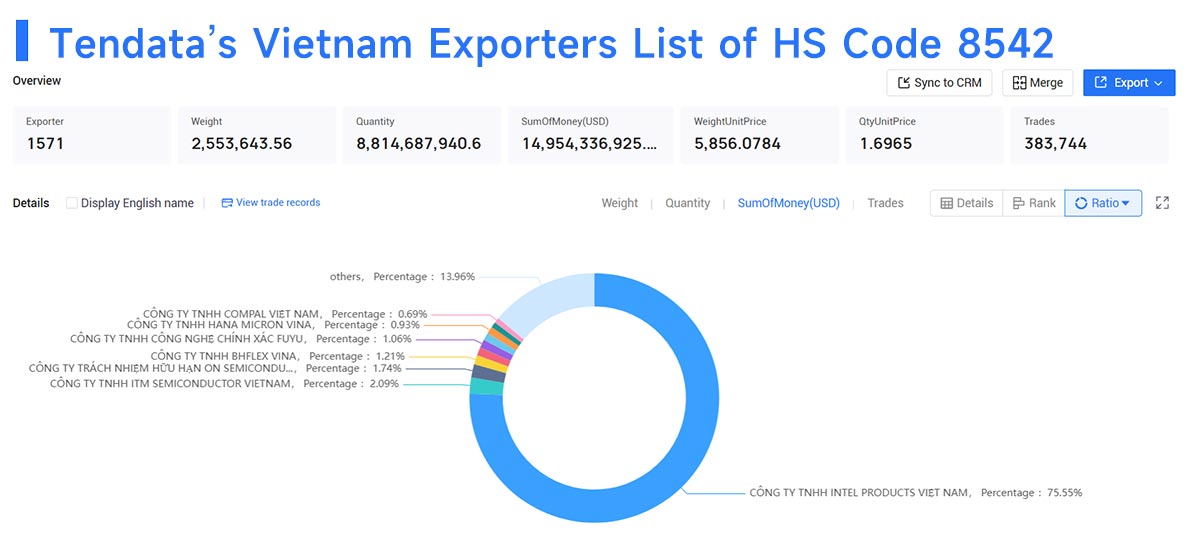Click the CHÍNH XÁC FUYU 1.06% label

tap(241, 339)
